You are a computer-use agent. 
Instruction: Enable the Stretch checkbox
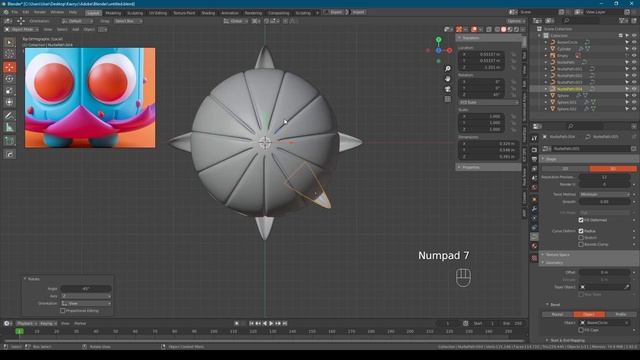(581, 238)
